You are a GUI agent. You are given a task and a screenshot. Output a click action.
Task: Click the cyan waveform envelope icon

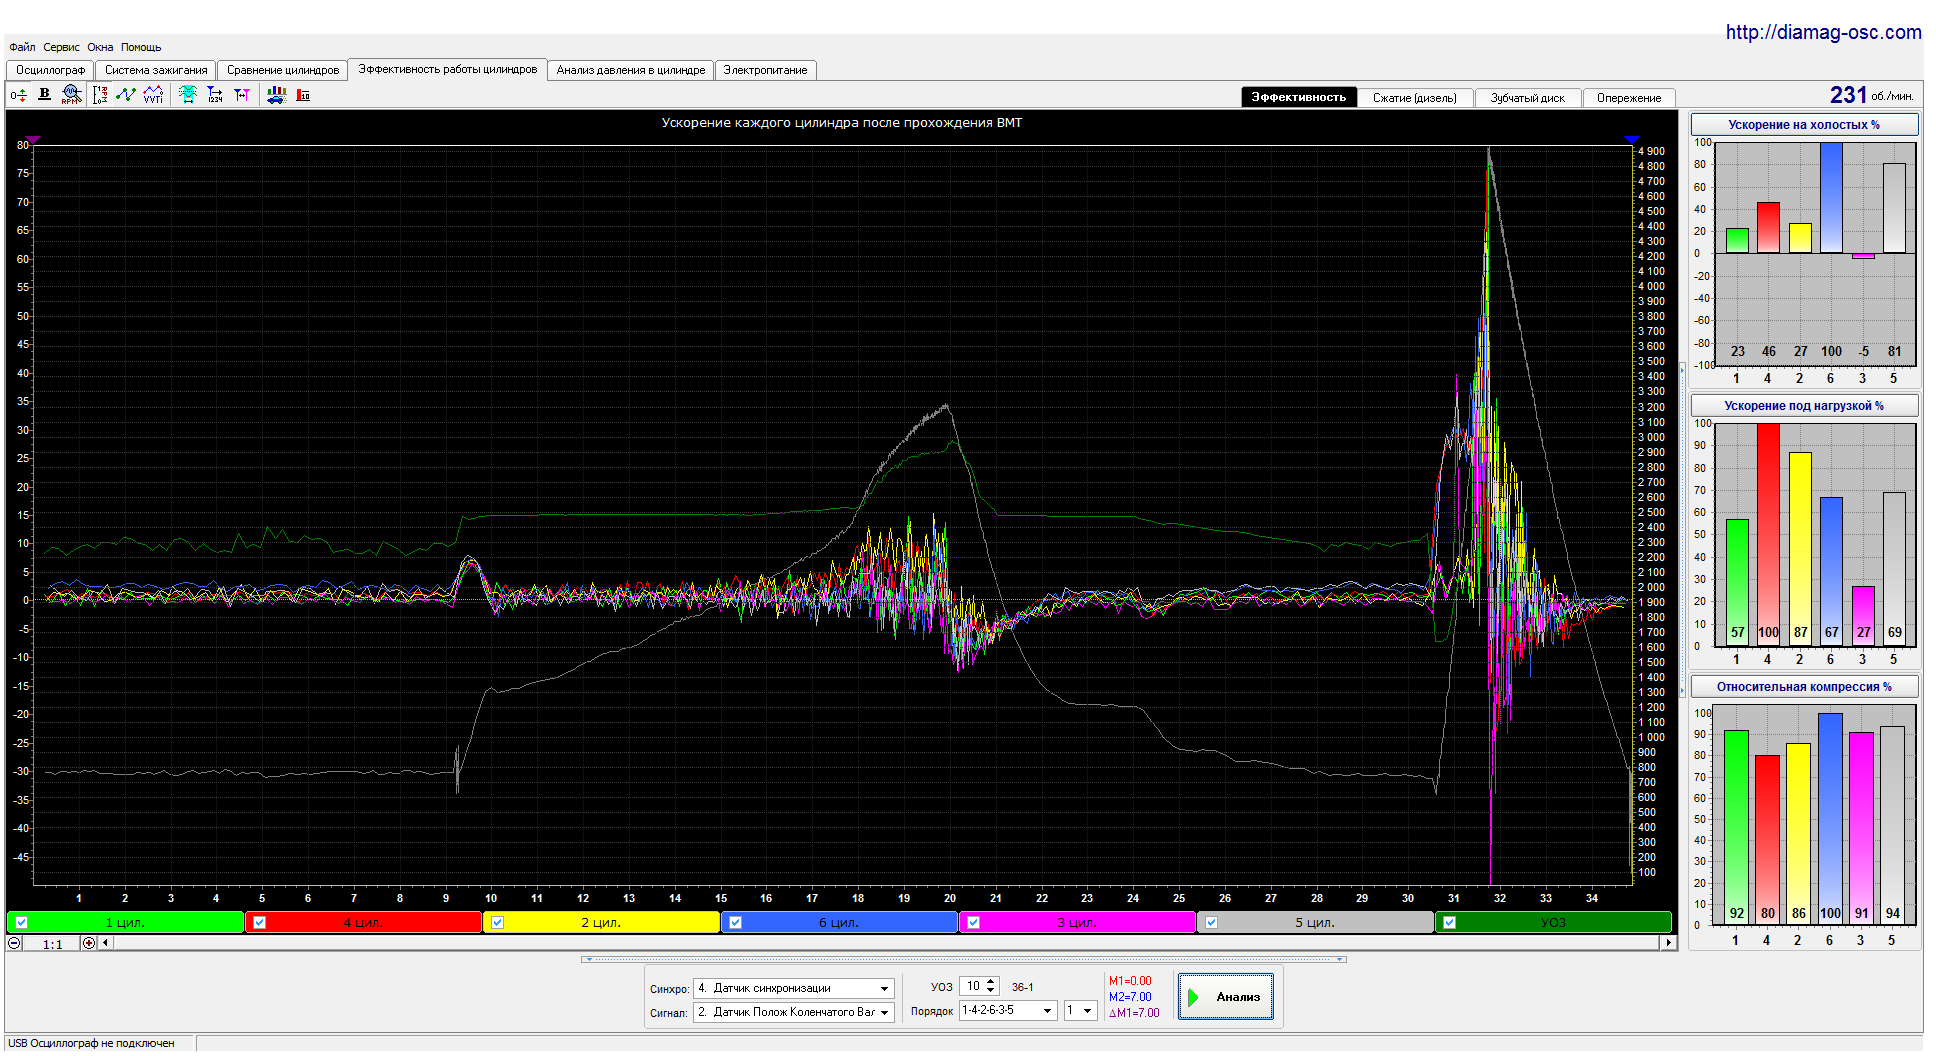(188, 94)
